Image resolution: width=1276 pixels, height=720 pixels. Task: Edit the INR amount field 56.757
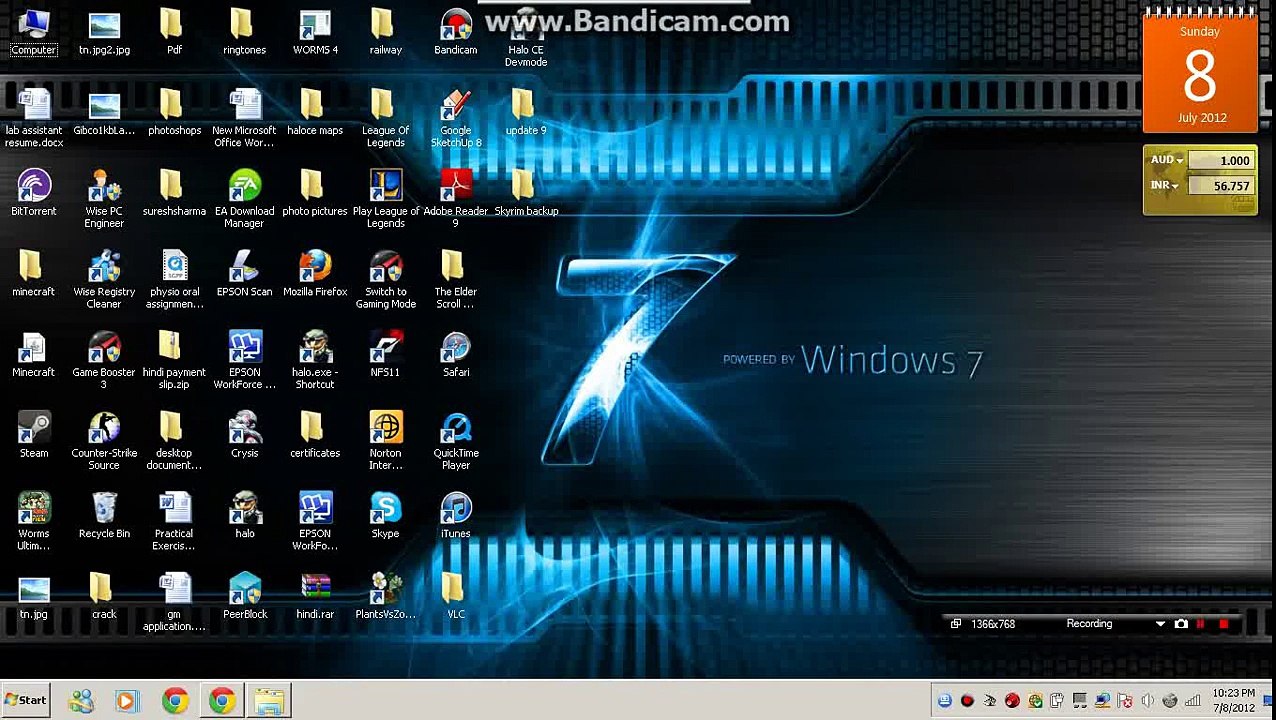point(1221,186)
